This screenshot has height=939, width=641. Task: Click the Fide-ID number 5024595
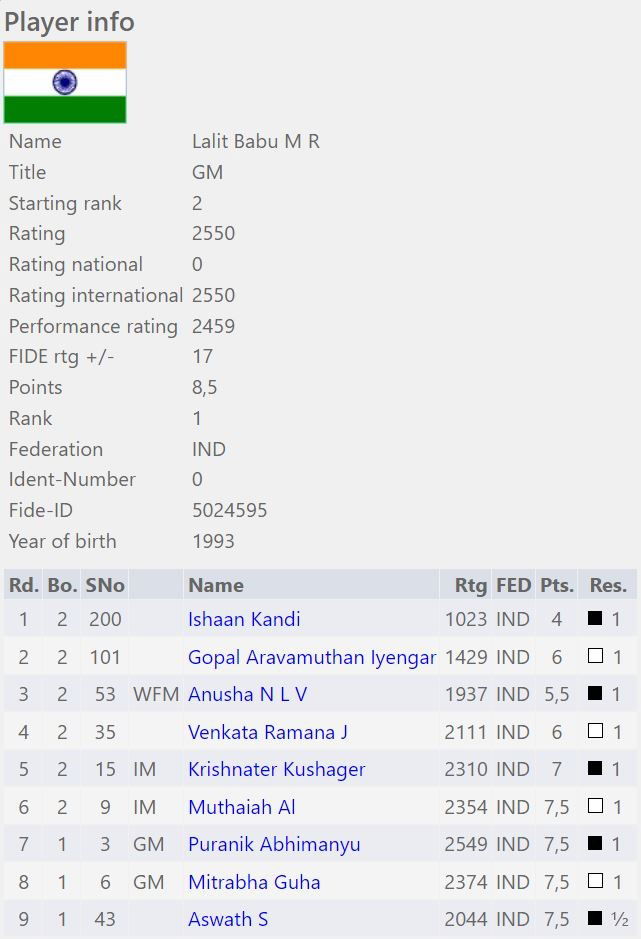pyautogui.click(x=229, y=510)
